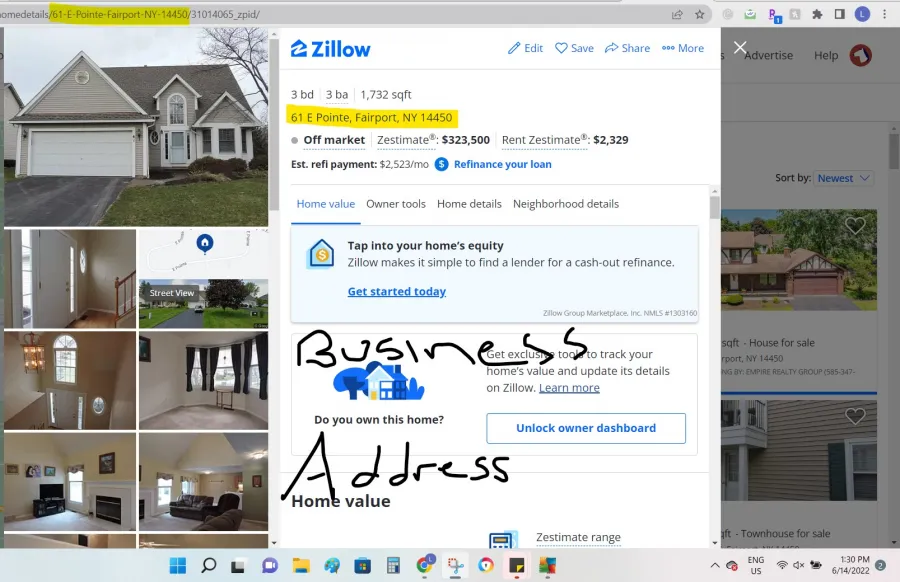This screenshot has height=582, width=900.
Task: Open the Sort by Newest dropdown
Action: coord(843,178)
